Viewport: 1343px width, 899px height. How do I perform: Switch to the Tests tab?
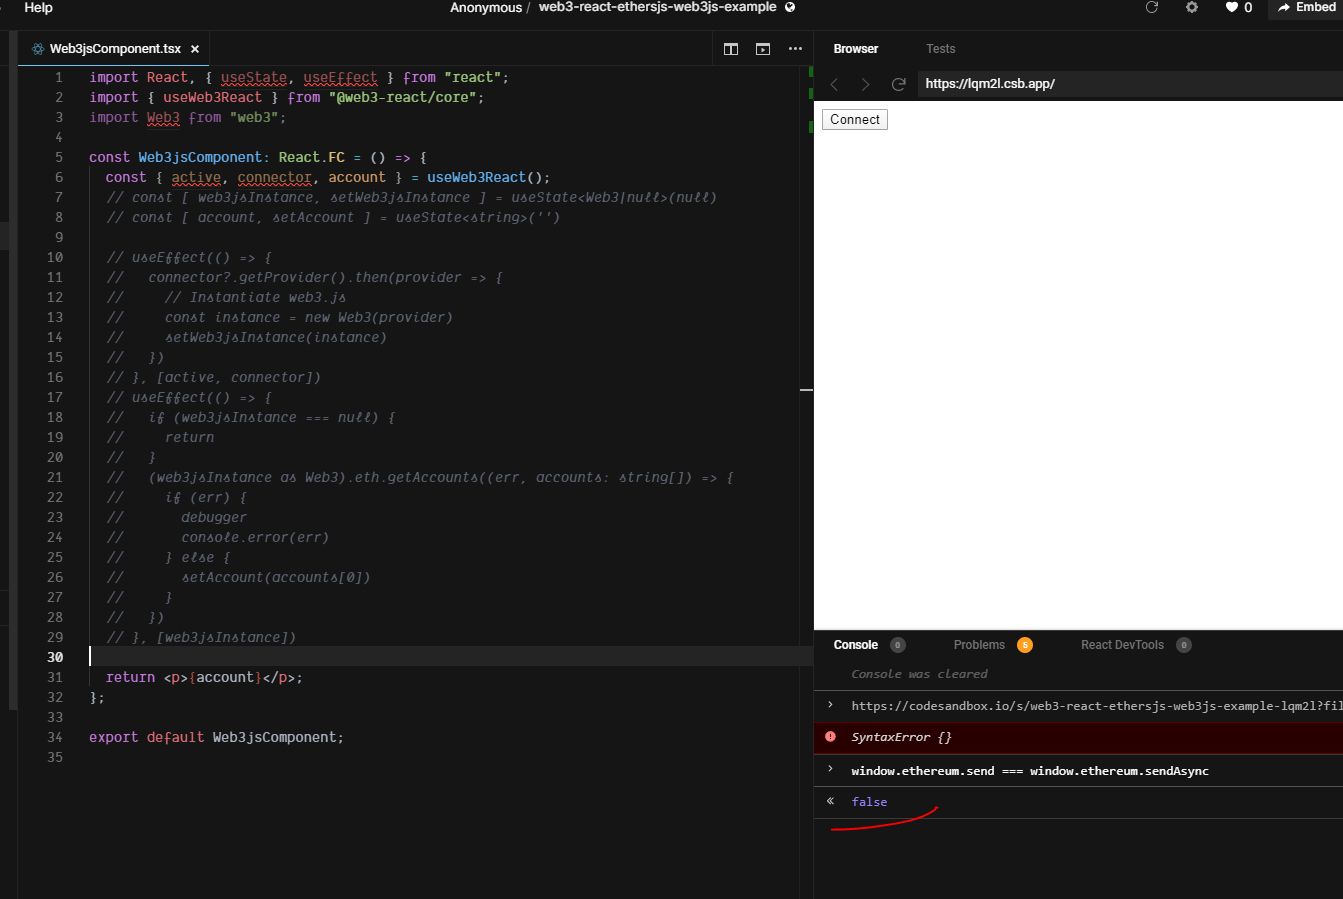[940, 48]
